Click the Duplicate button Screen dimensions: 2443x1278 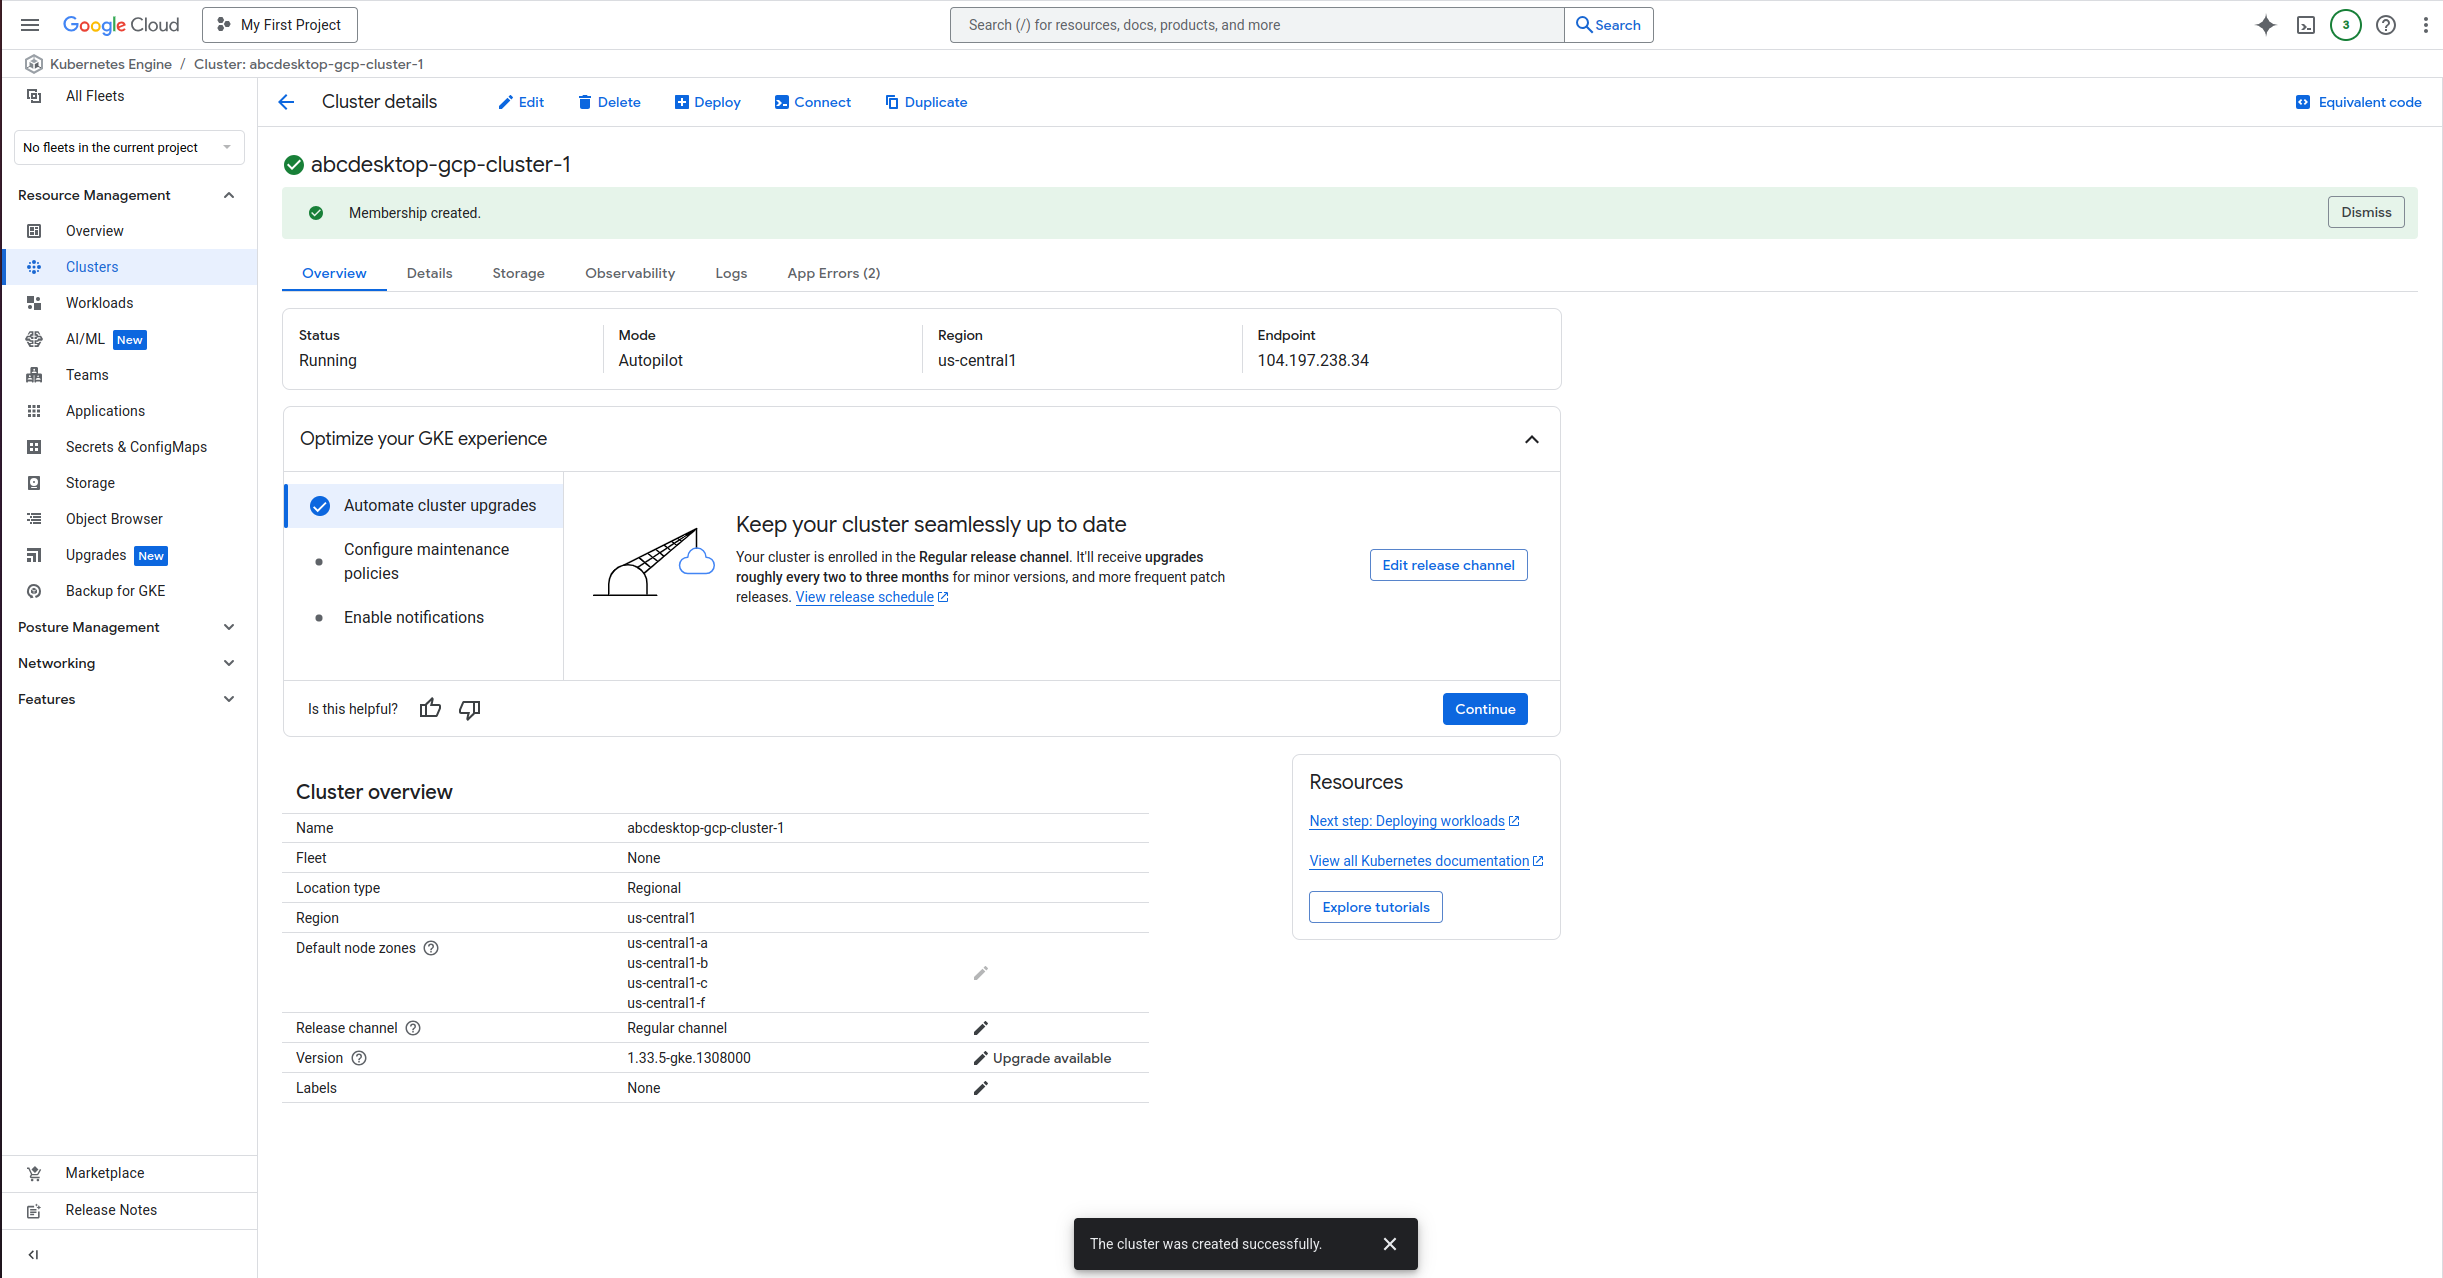926,102
